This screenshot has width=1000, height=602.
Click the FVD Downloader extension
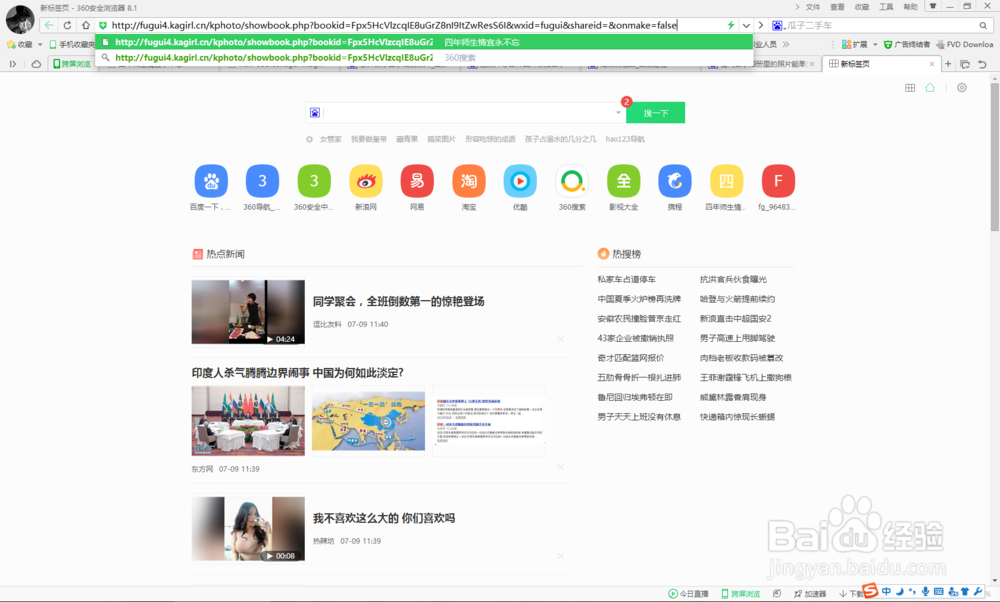point(964,45)
